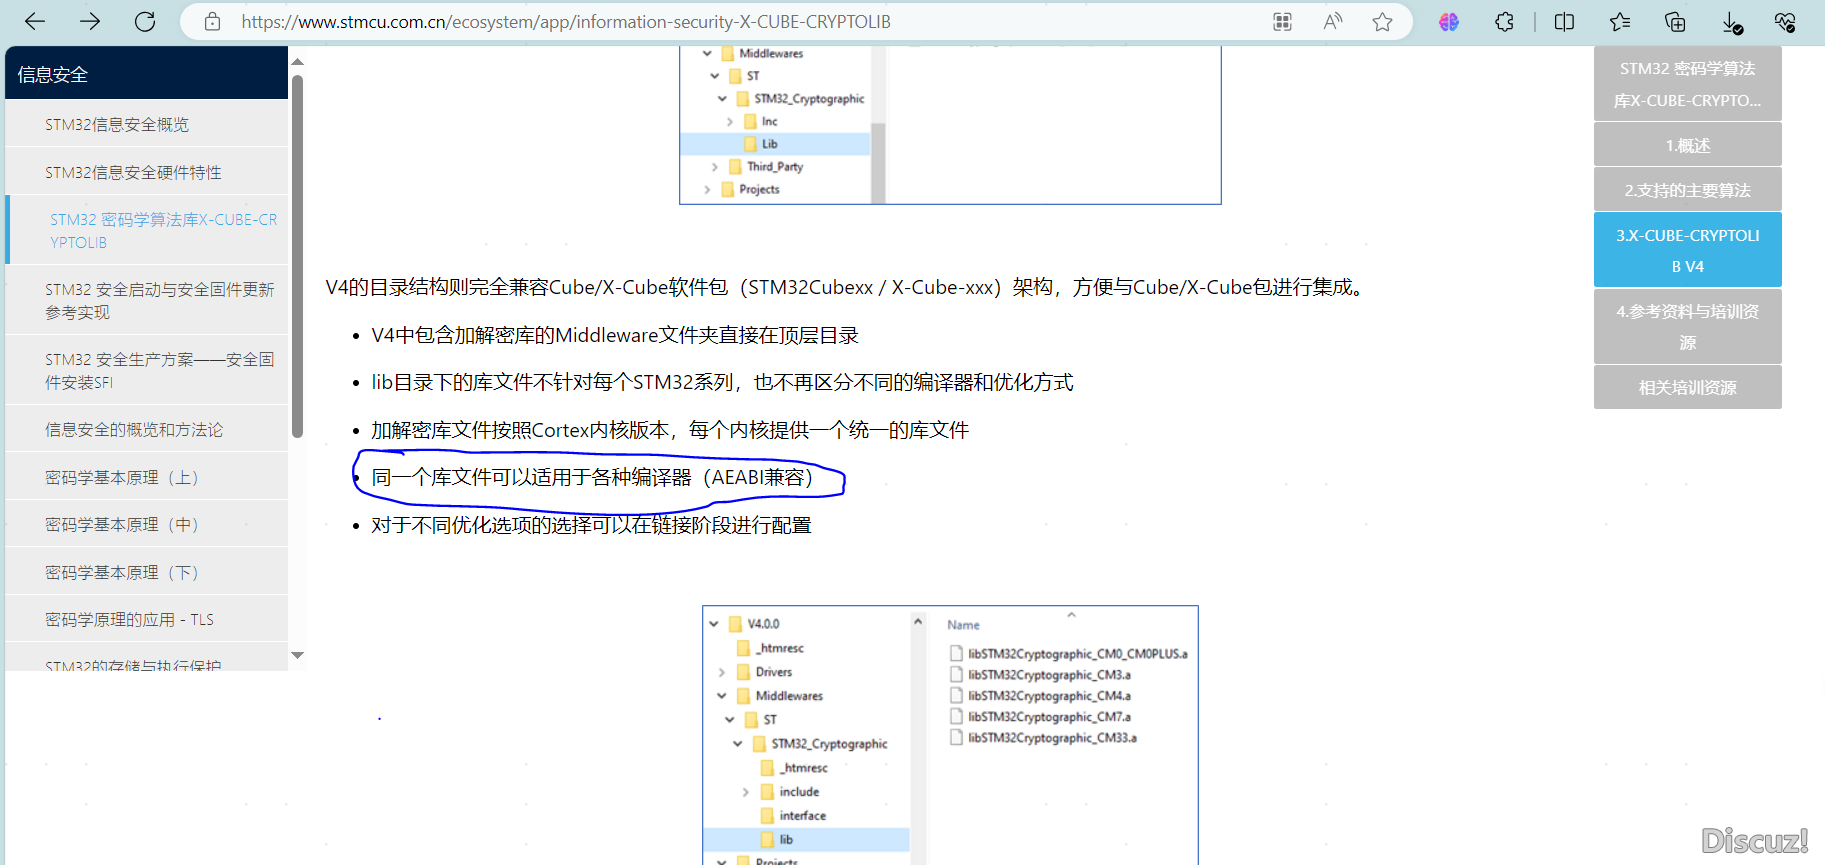Reload the current page

(145, 21)
